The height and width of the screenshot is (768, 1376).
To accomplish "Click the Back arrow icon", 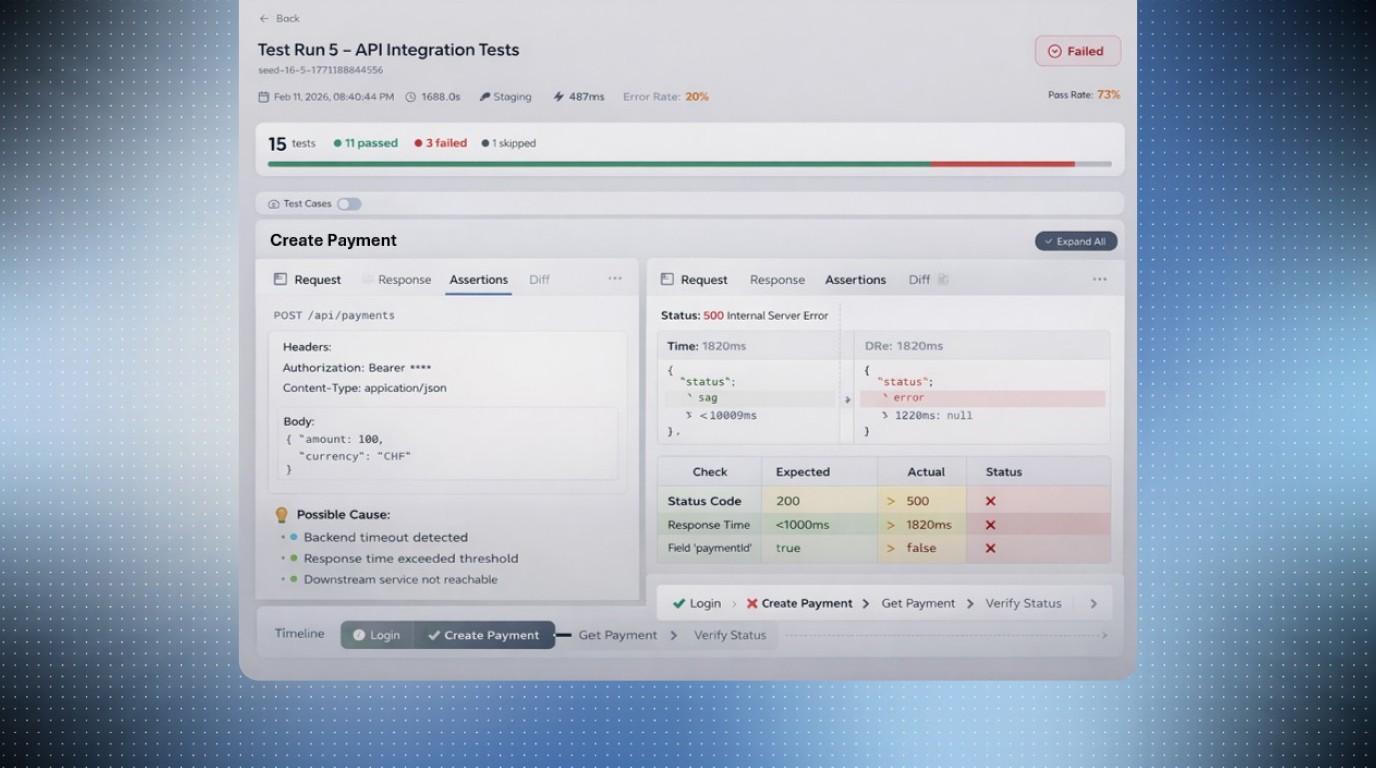I will click(x=264, y=18).
